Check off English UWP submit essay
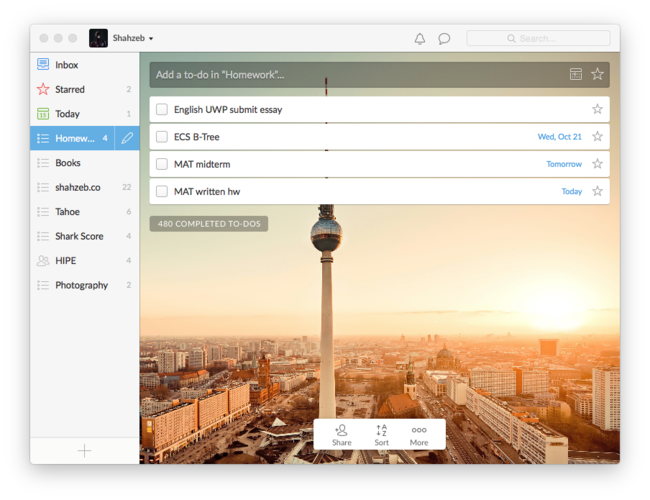650x500 pixels. coord(162,109)
